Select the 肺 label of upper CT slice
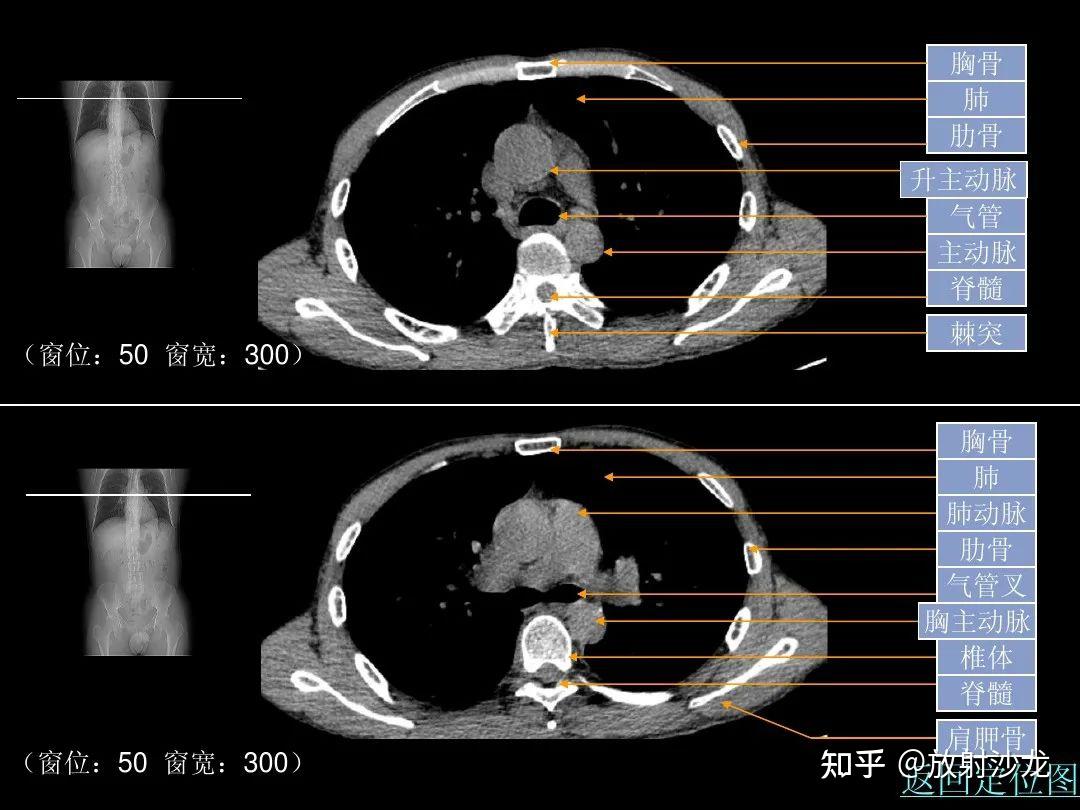 pos(976,99)
